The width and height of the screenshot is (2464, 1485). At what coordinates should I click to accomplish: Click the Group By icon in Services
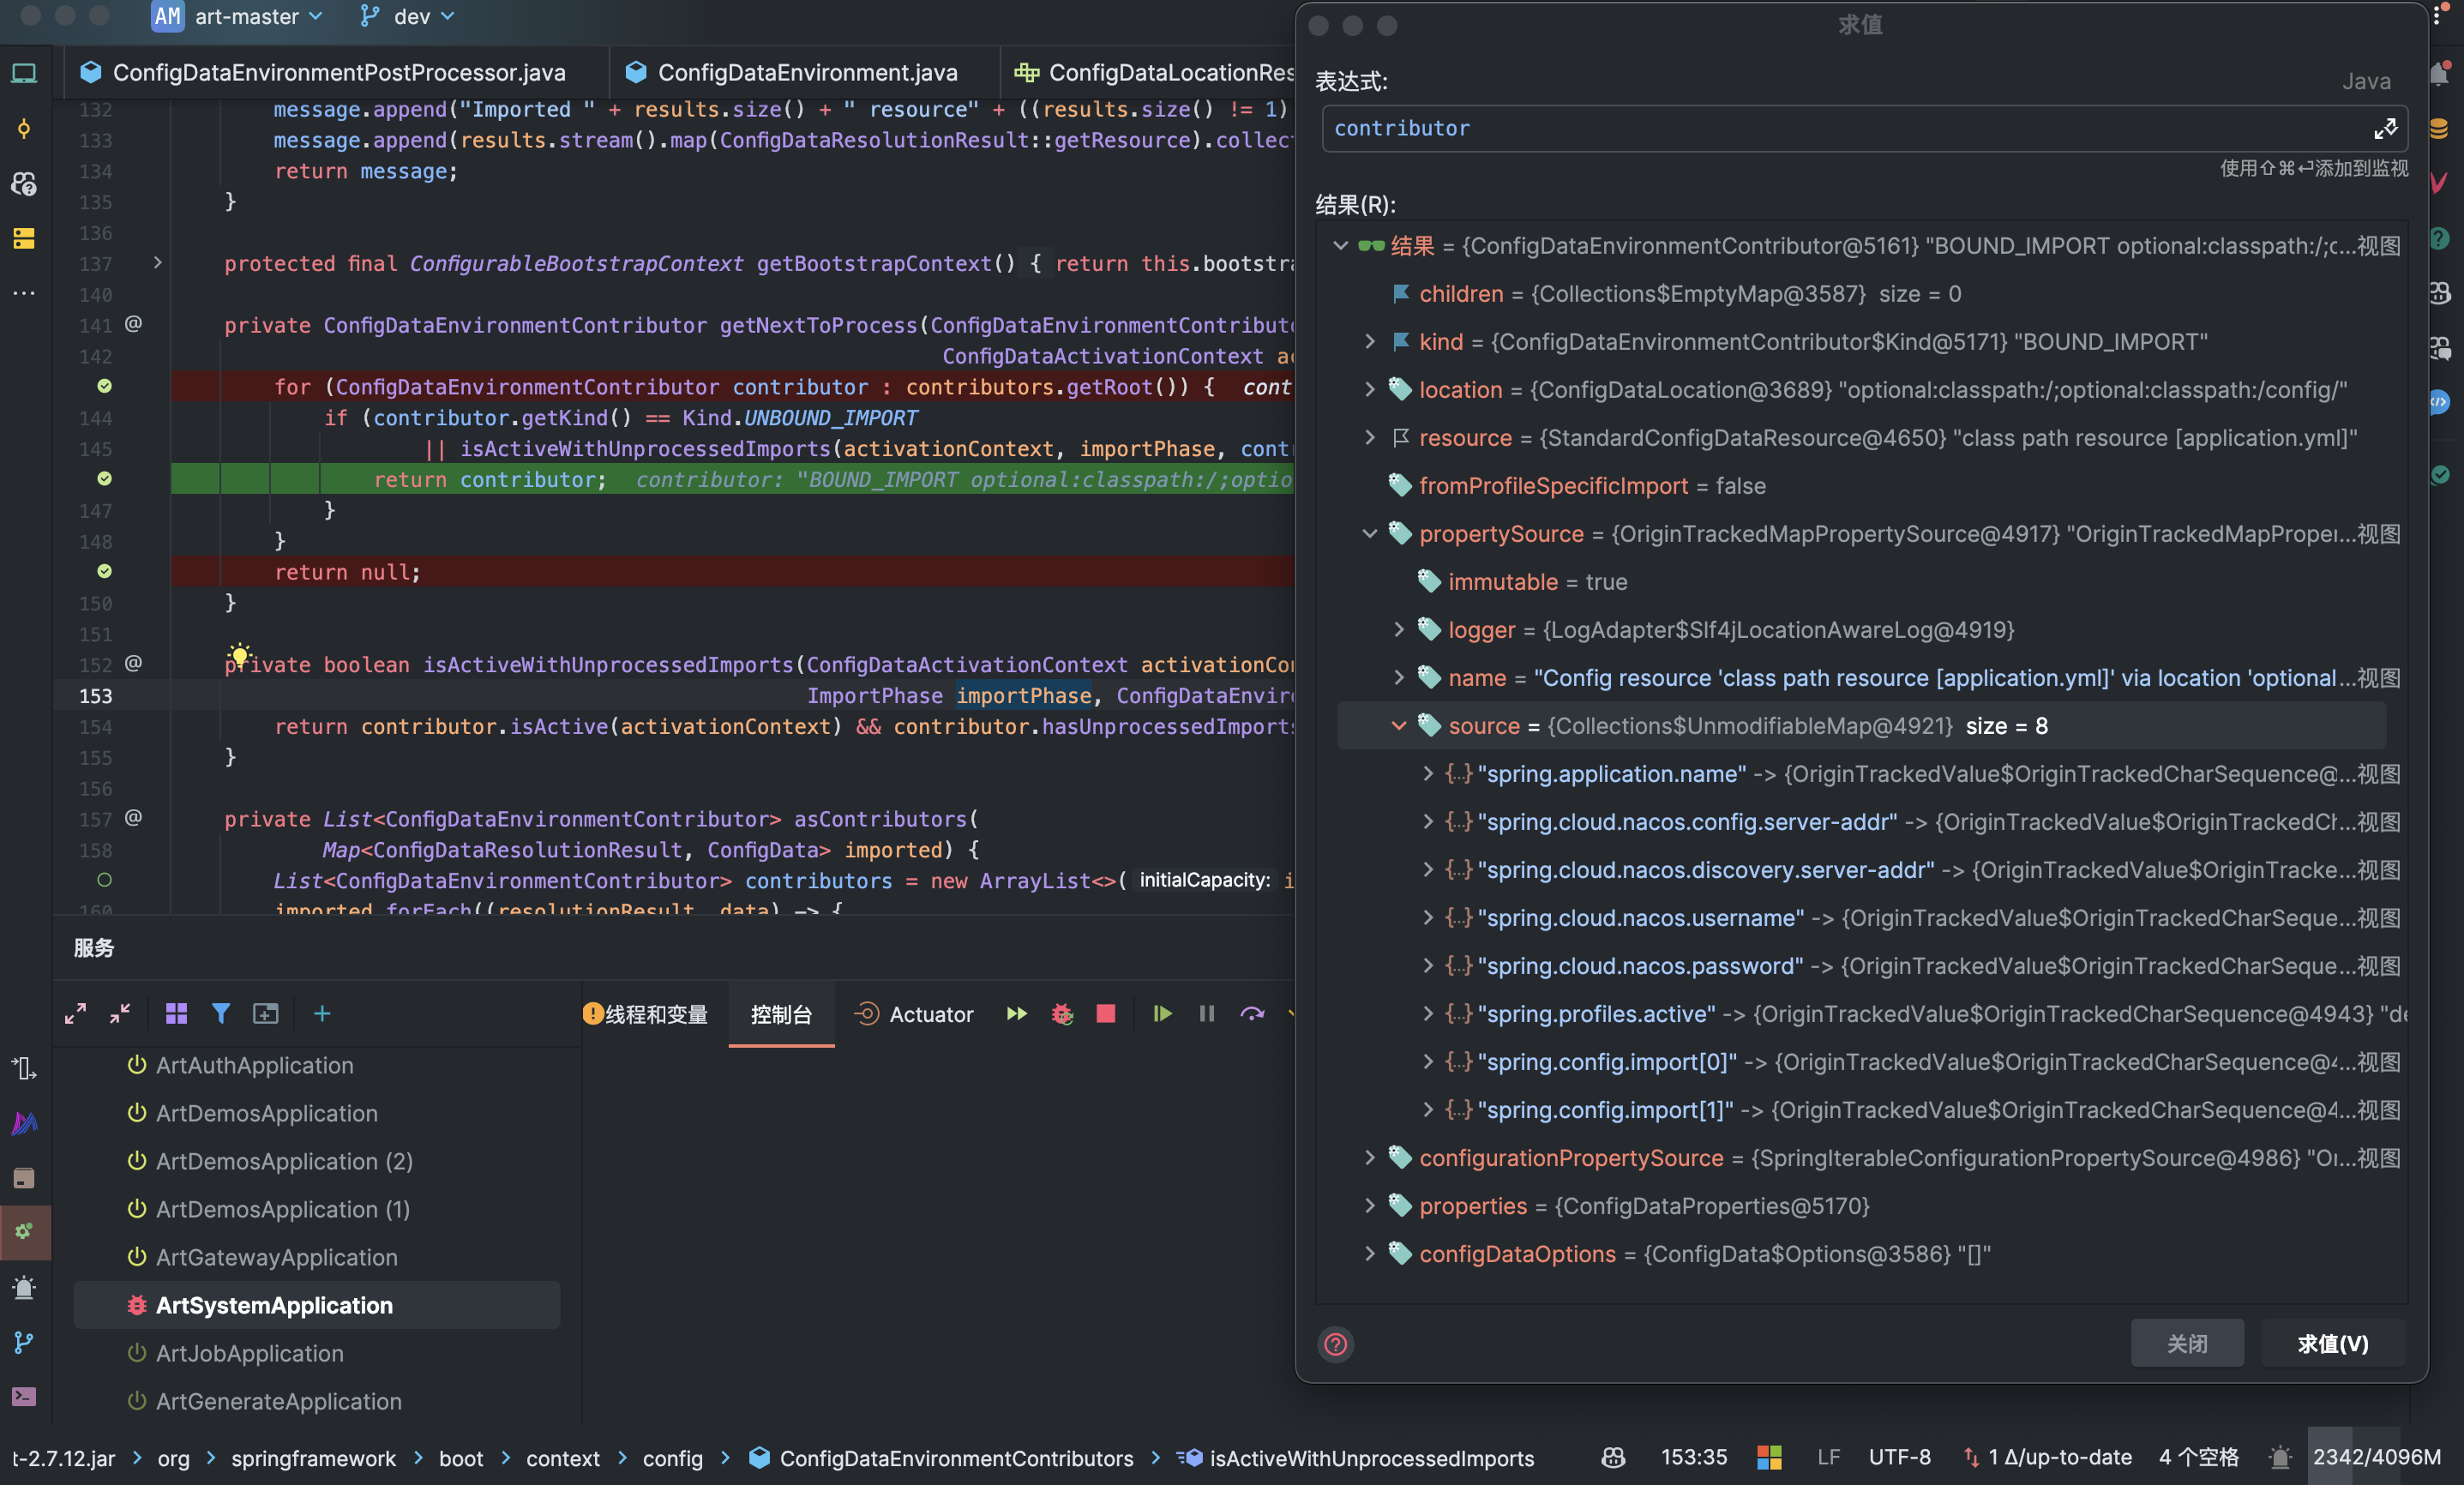(176, 1014)
